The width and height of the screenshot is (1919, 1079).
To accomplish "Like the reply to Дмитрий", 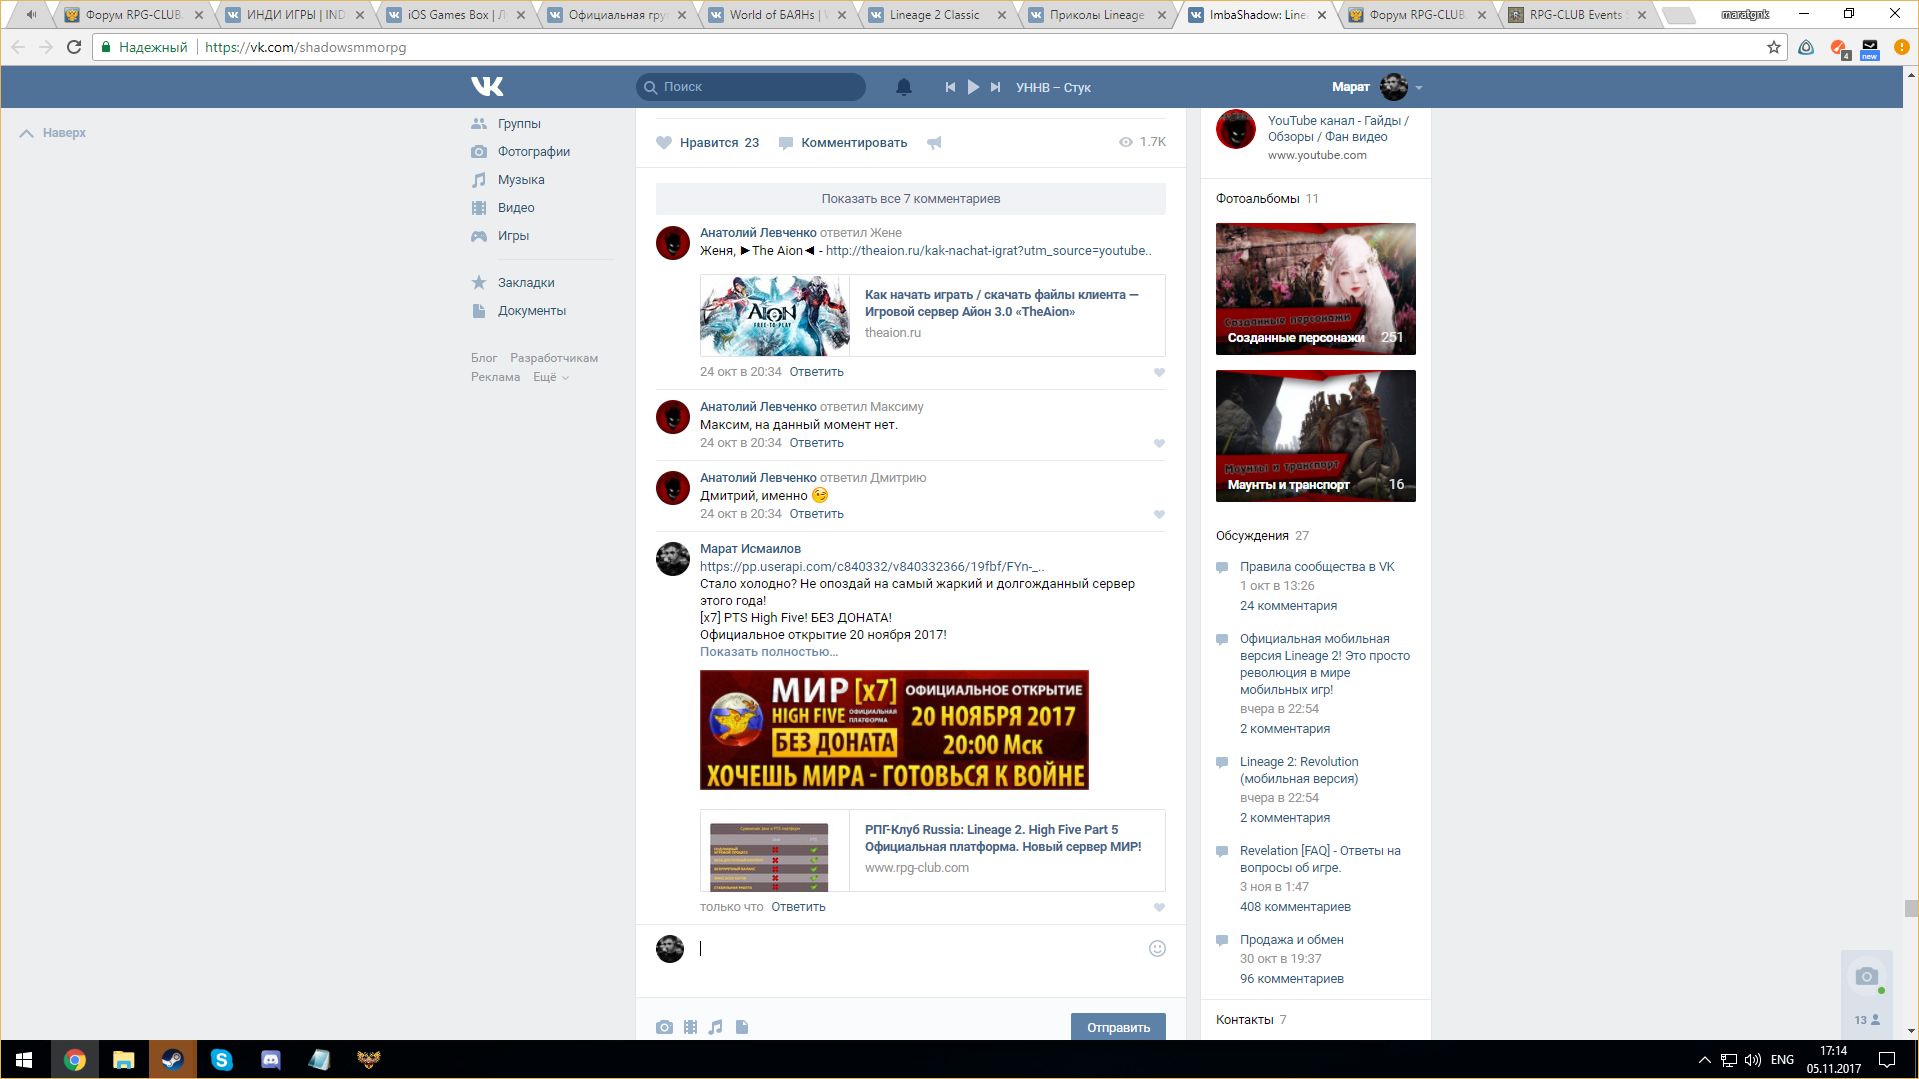I will tap(1159, 515).
